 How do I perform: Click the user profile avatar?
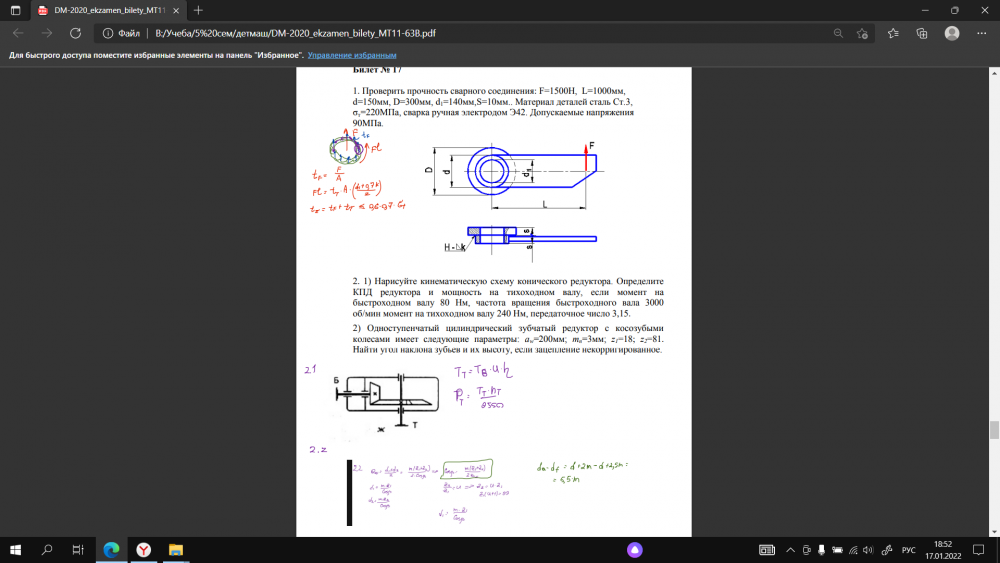coord(952,33)
